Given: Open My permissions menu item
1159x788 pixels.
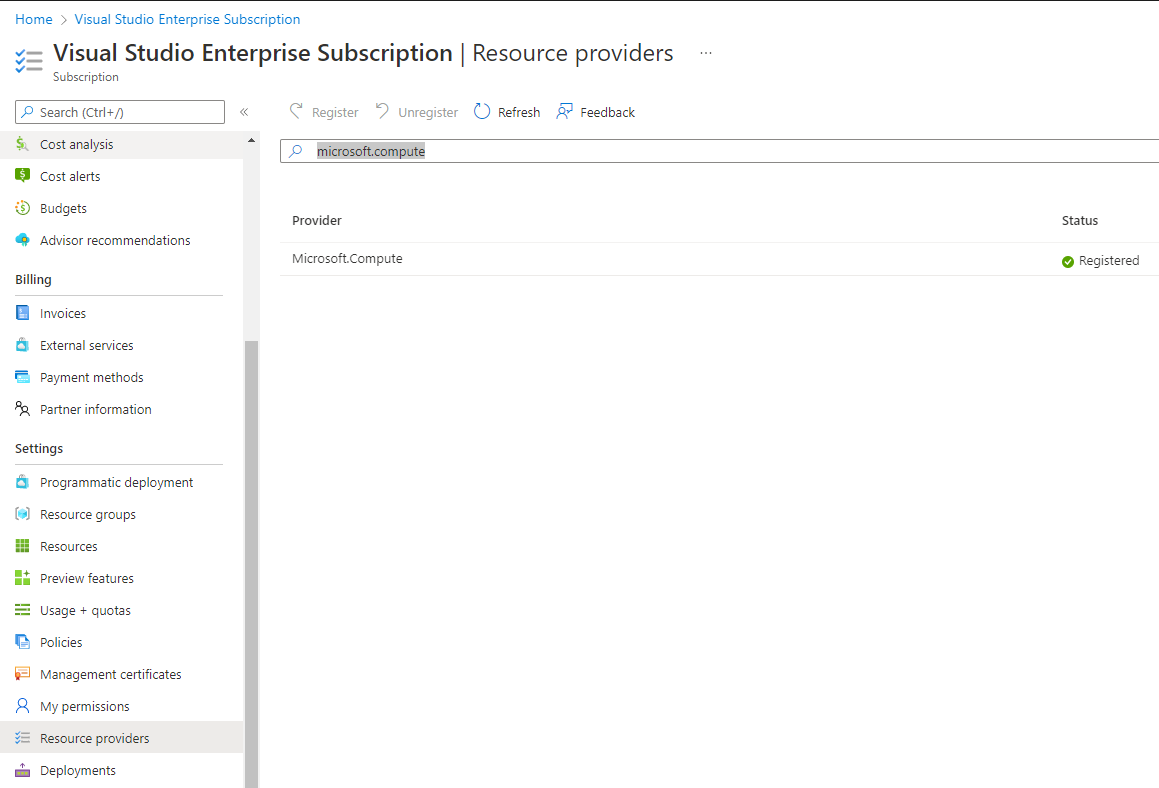Looking at the screenshot, I should pos(121,706).
